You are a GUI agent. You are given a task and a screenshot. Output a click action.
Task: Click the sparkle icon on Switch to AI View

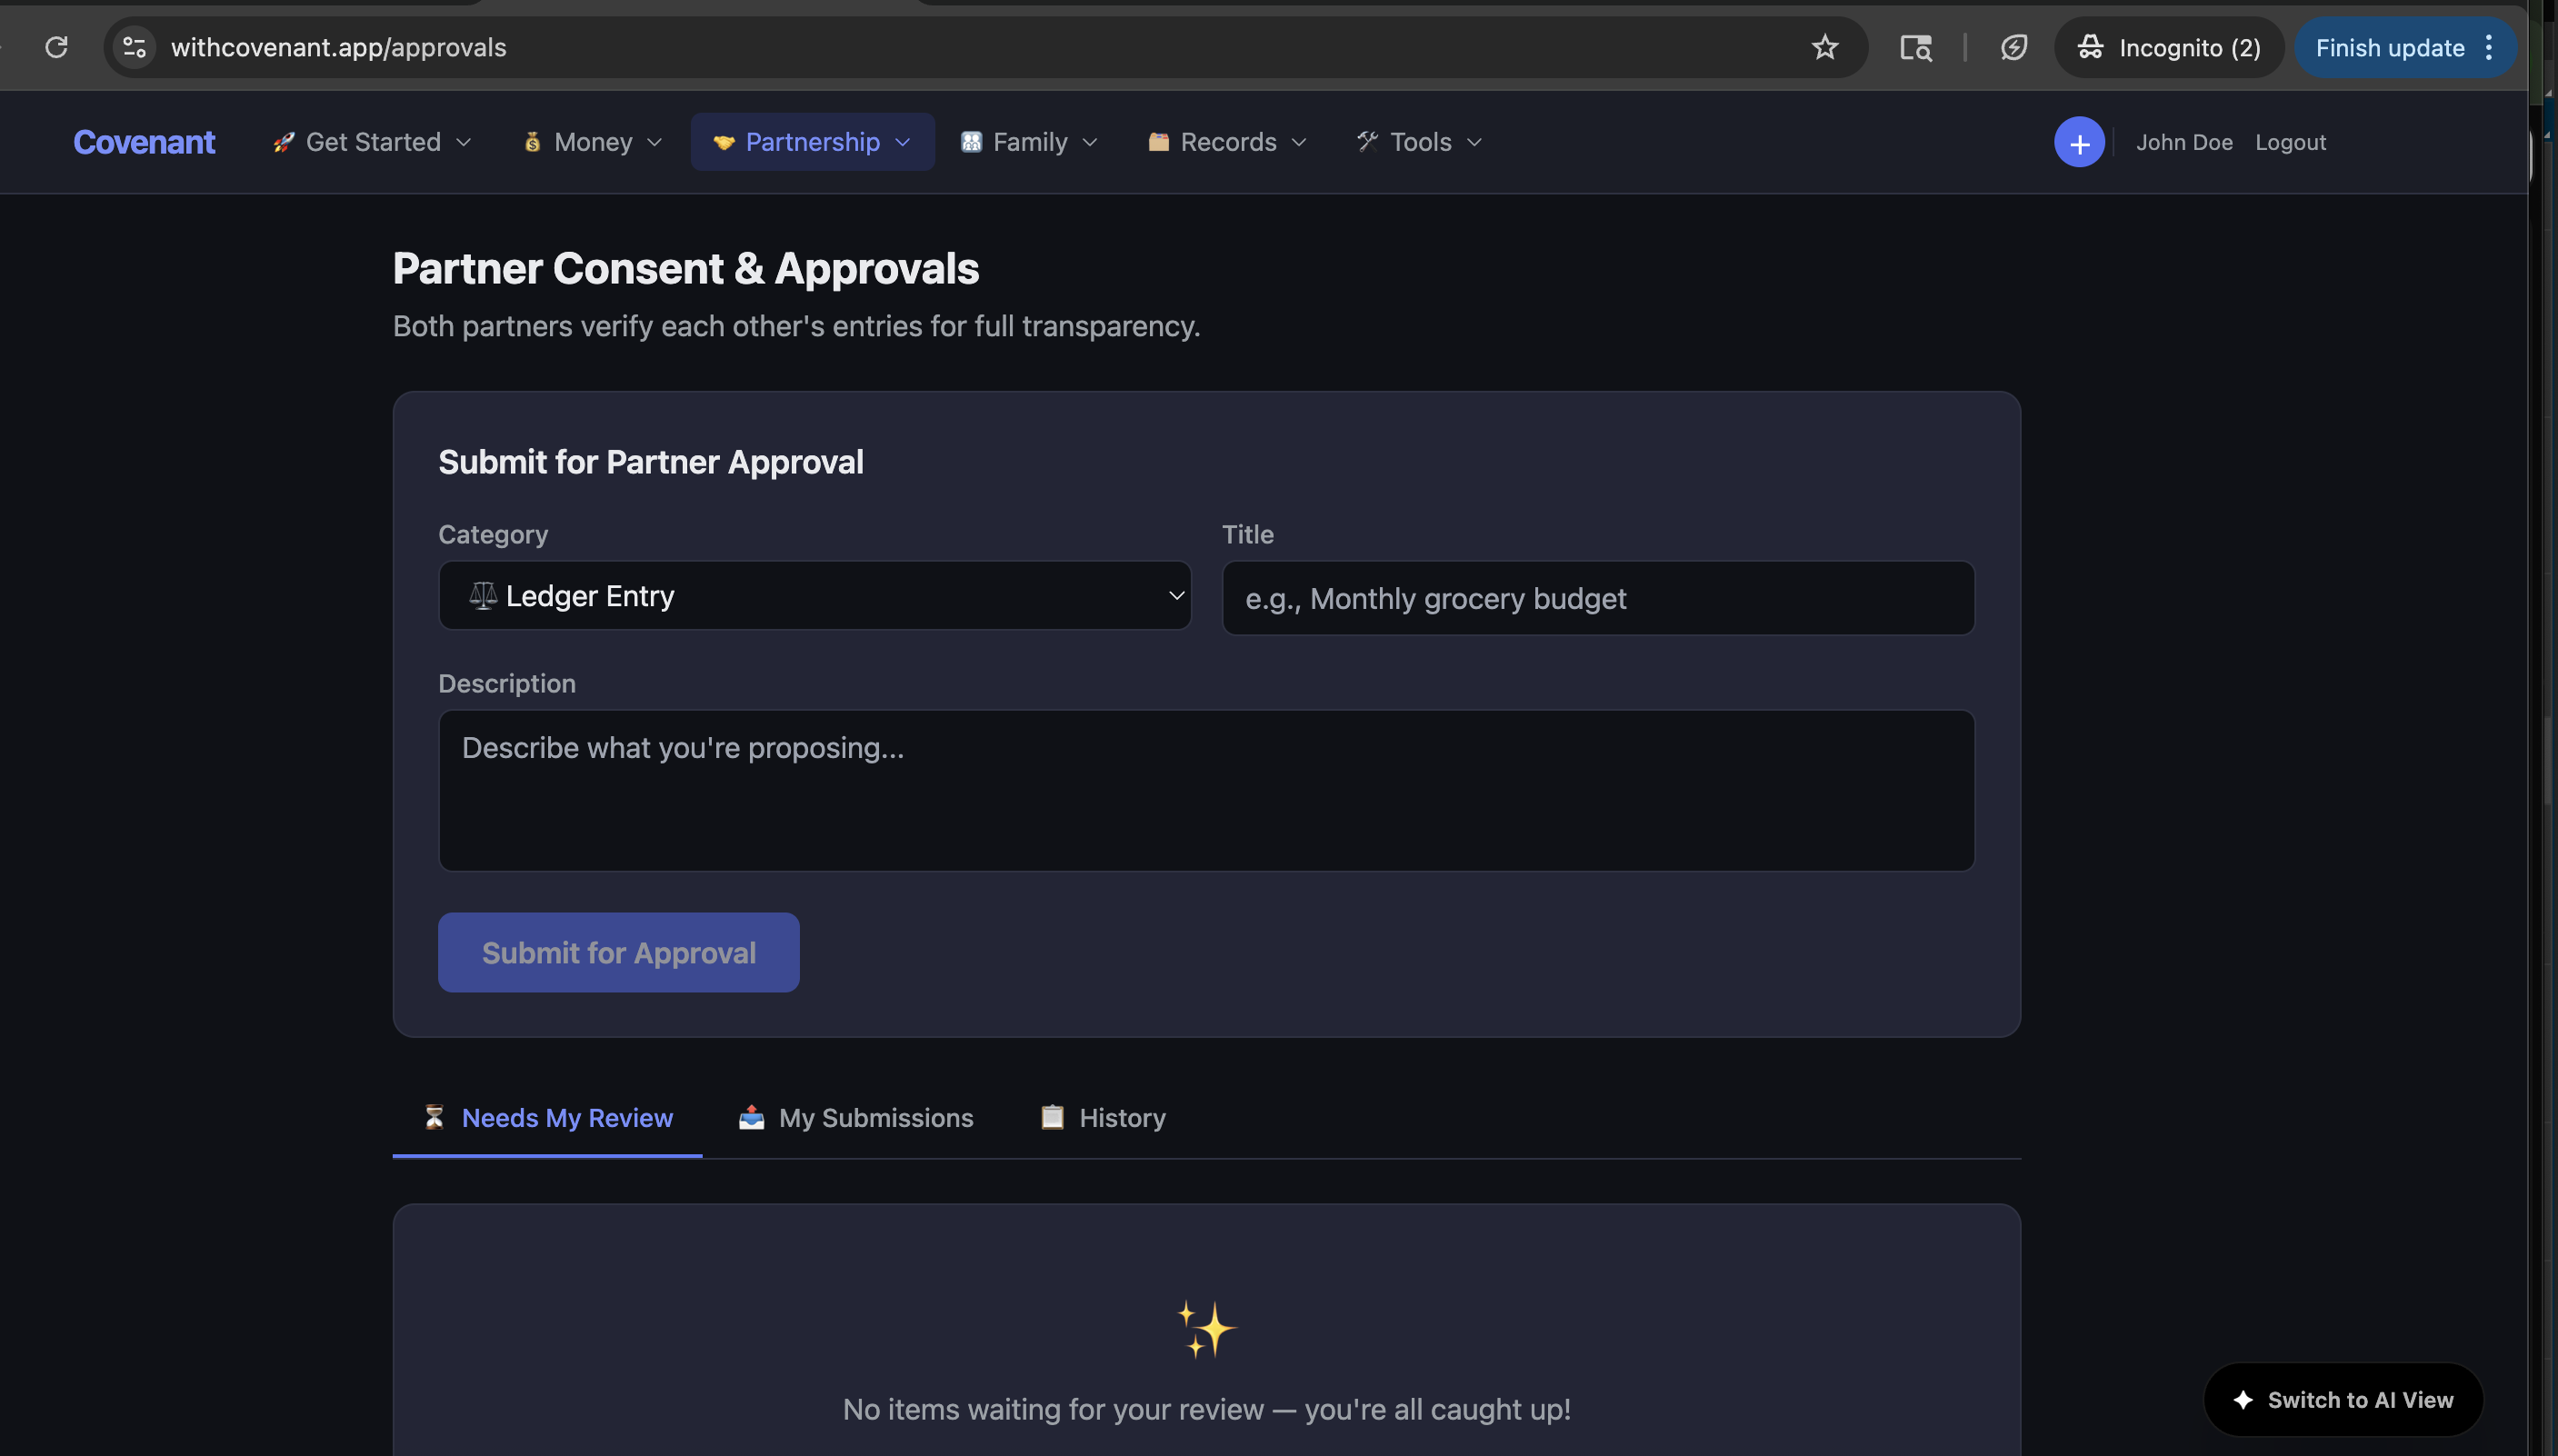(x=2243, y=1399)
